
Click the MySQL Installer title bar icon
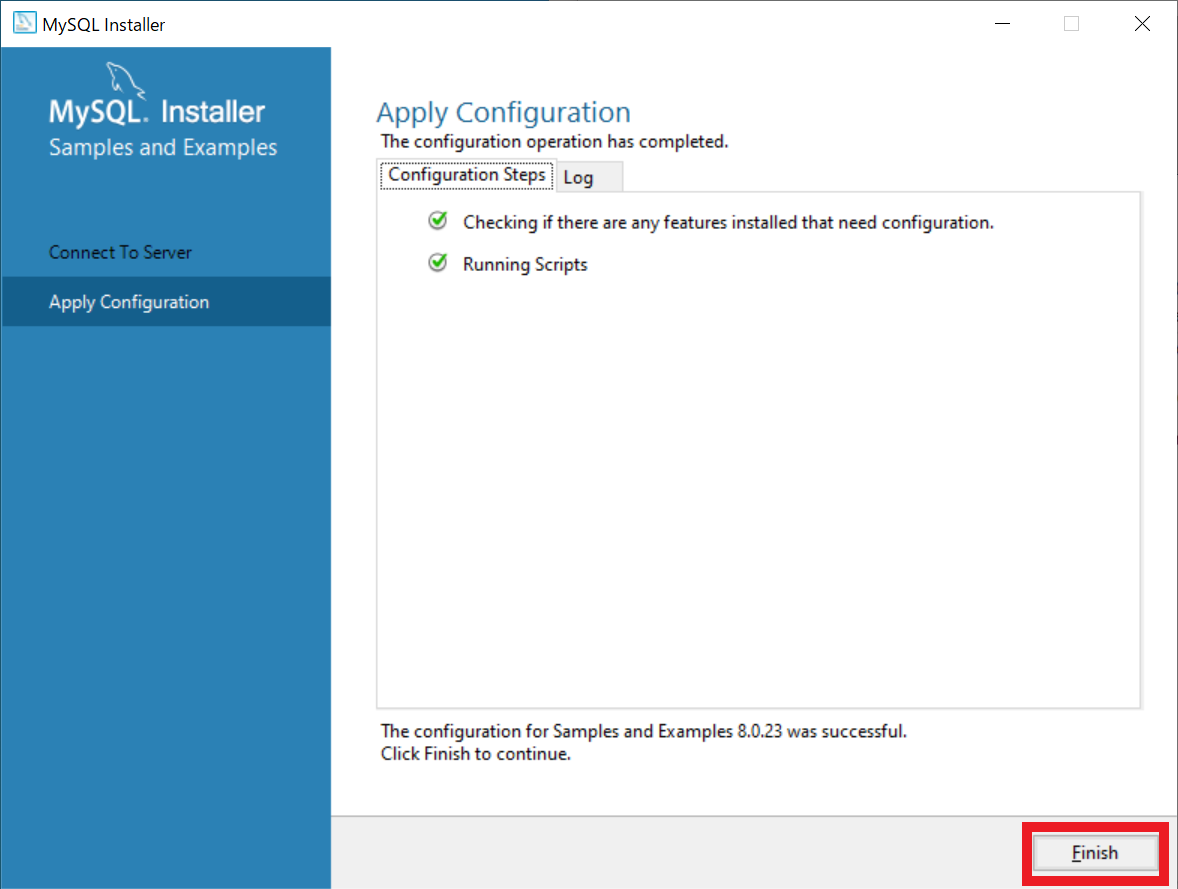coord(24,23)
